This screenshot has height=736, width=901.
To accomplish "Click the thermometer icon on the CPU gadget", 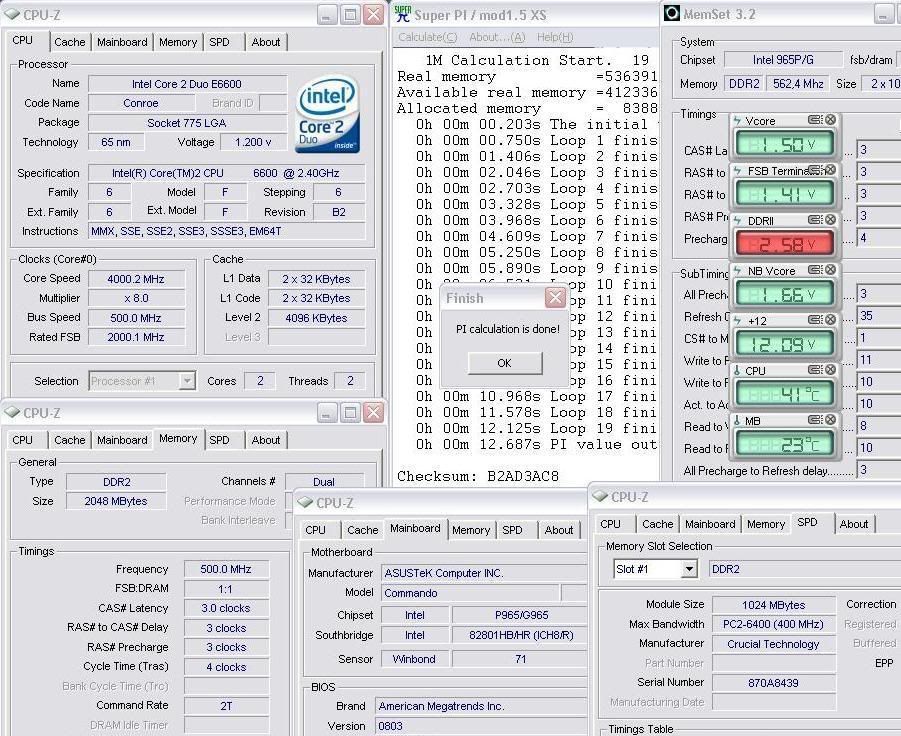I will coord(737,371).
